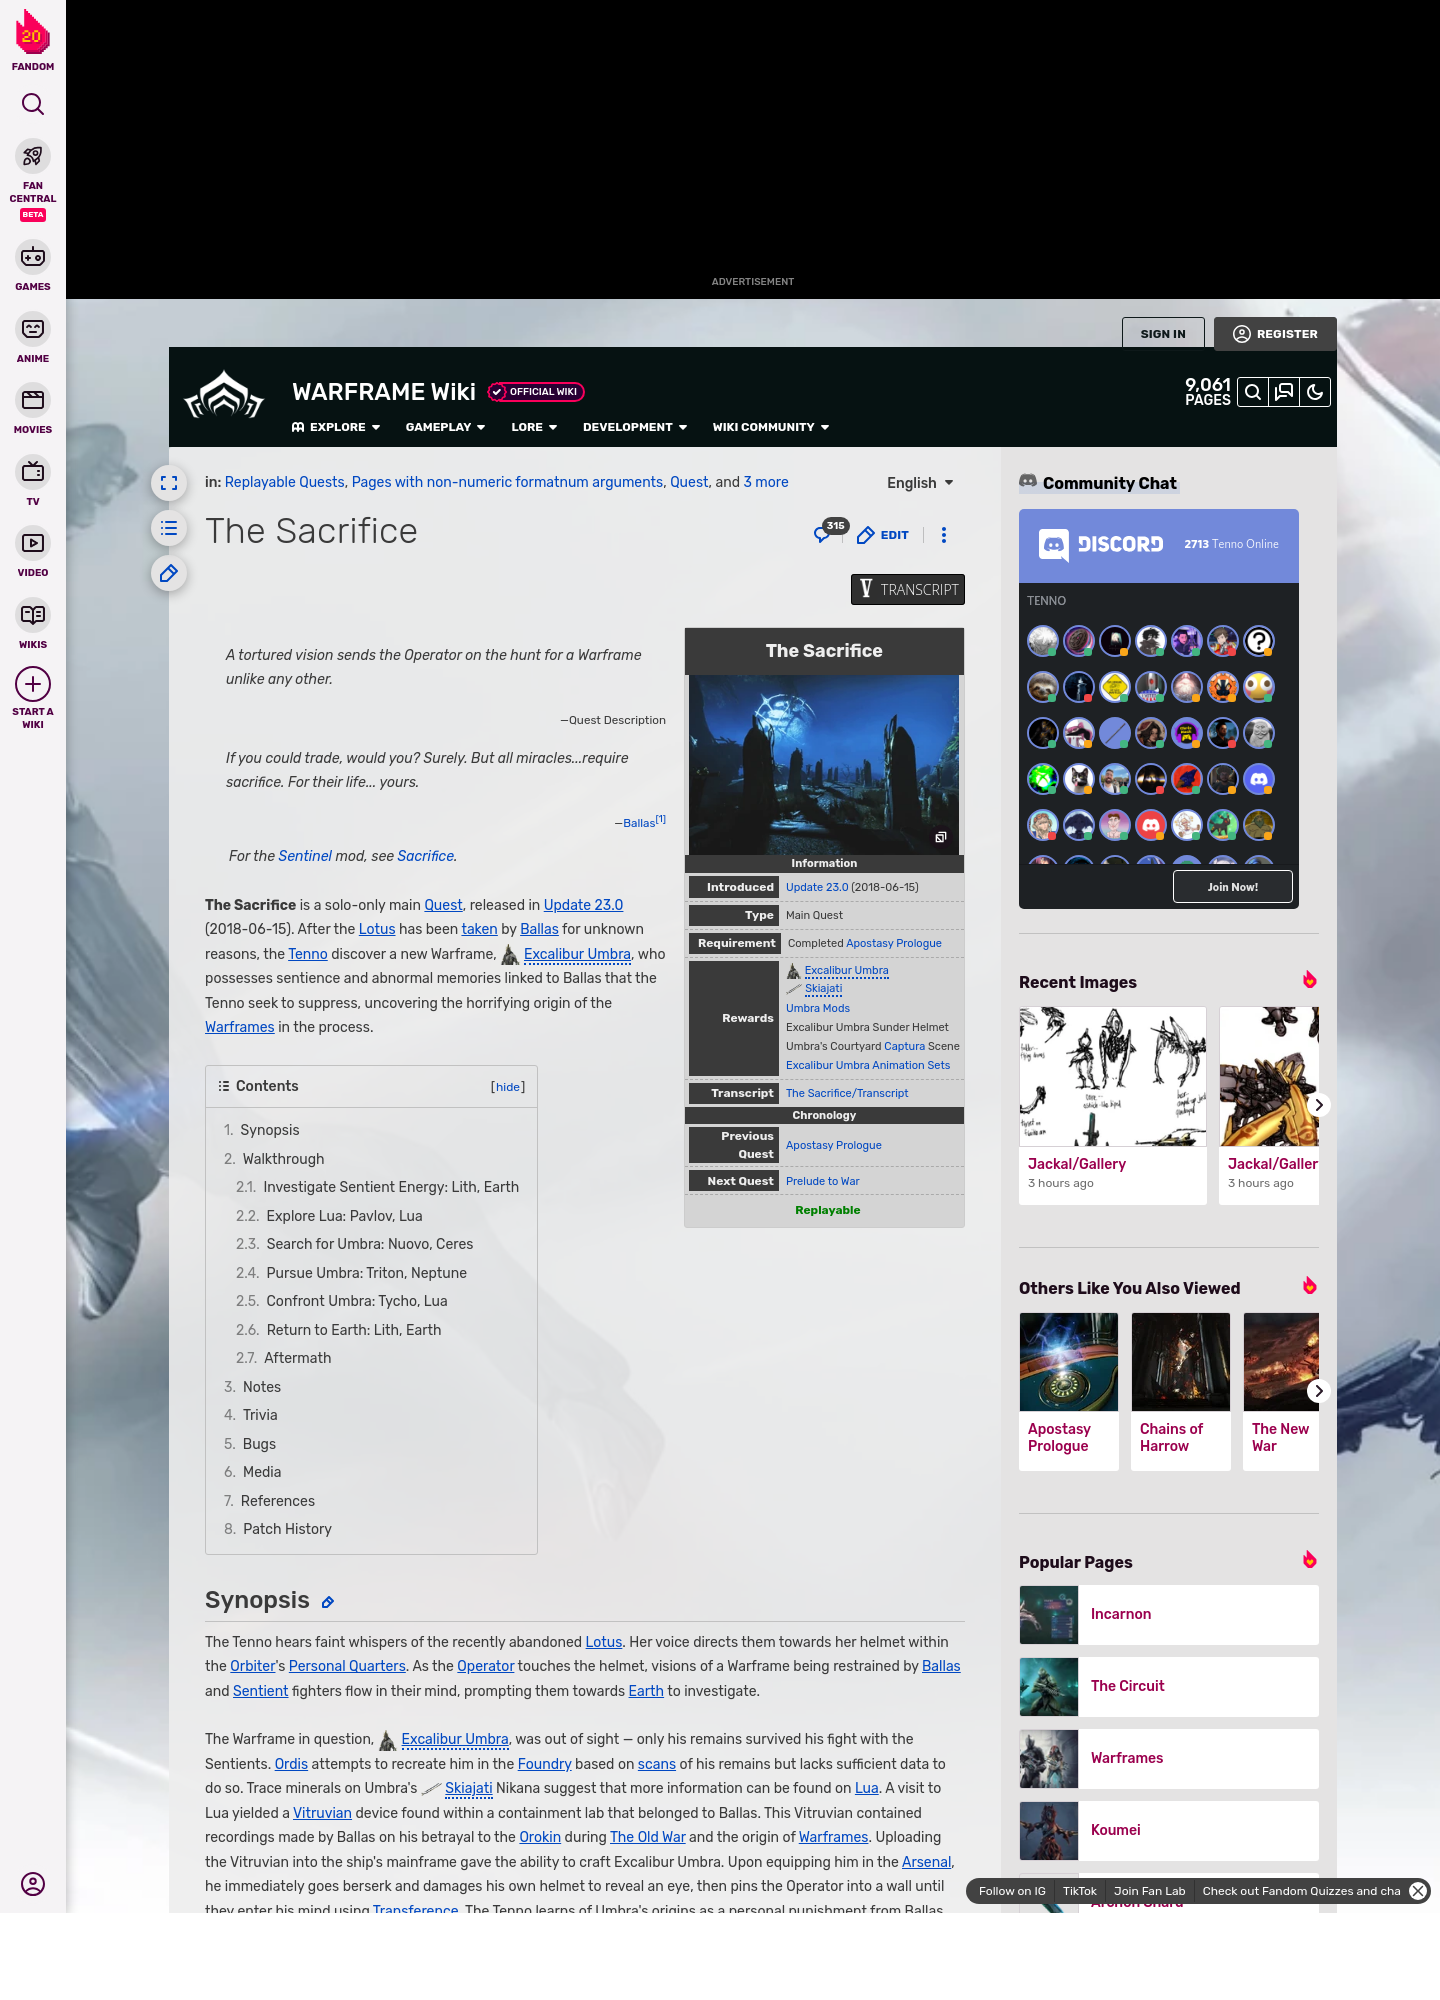Open the TV sidebar icon

pyautogui.click(x=33, y=472)
